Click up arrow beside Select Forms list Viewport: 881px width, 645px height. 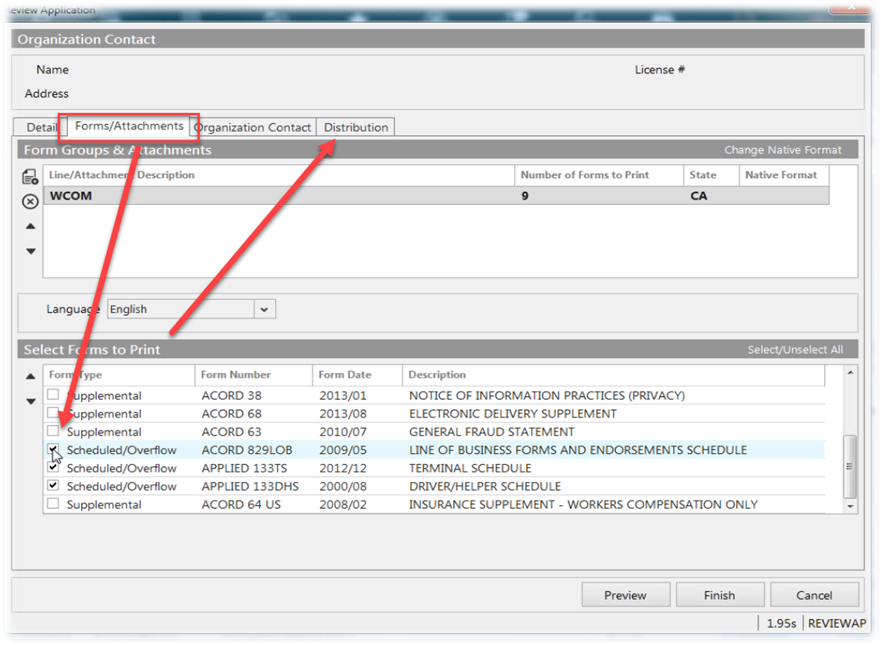pyautogui.click(x=30, y=376)
